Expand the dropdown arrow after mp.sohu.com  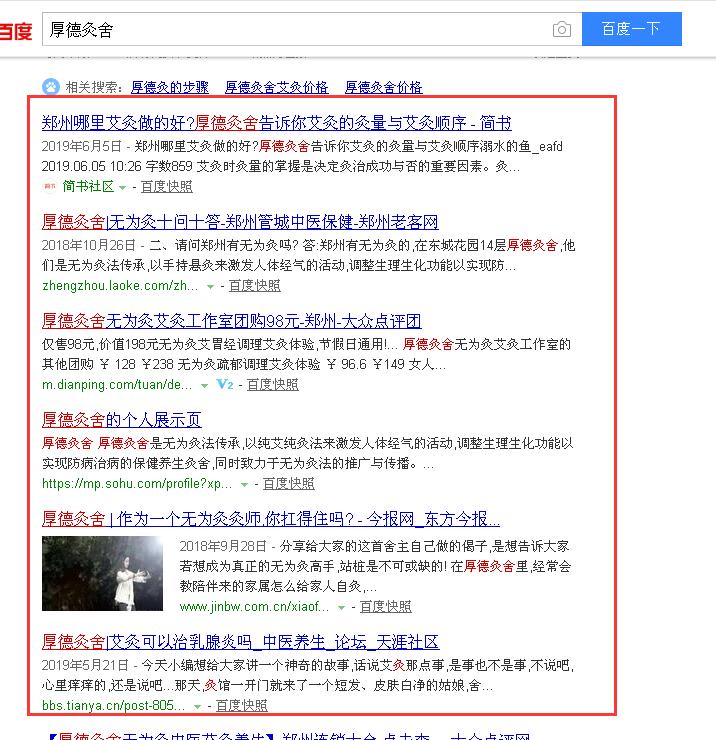point(245,484)
